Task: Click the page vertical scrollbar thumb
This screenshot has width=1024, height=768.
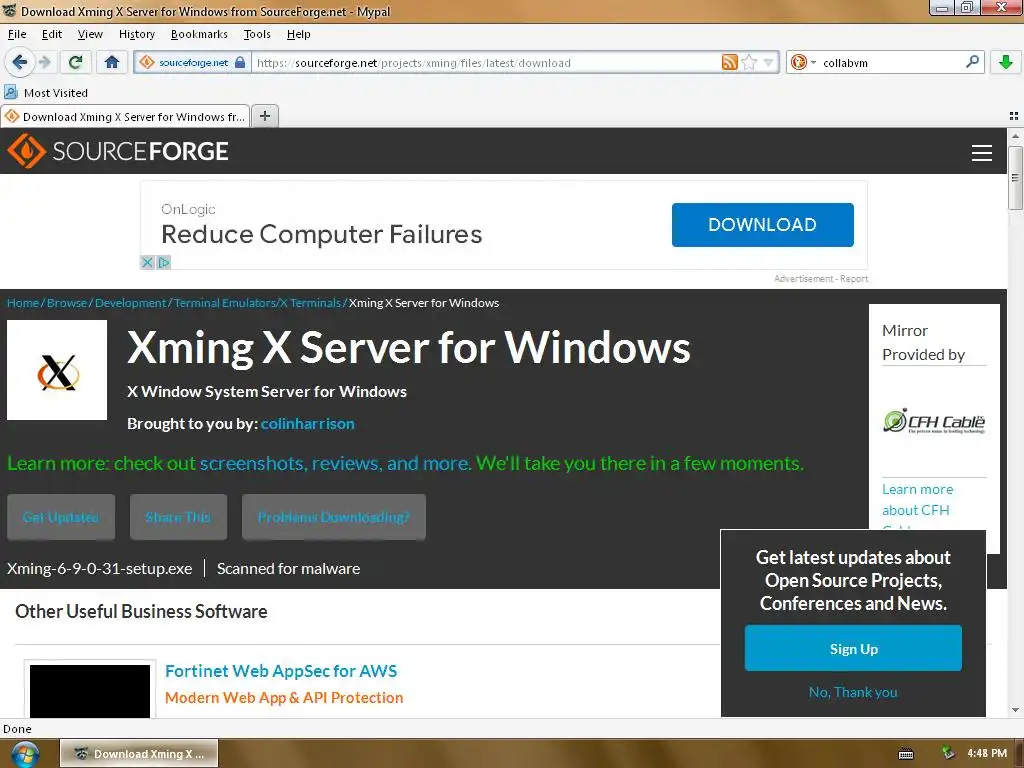Action: tap(1015, 177)
